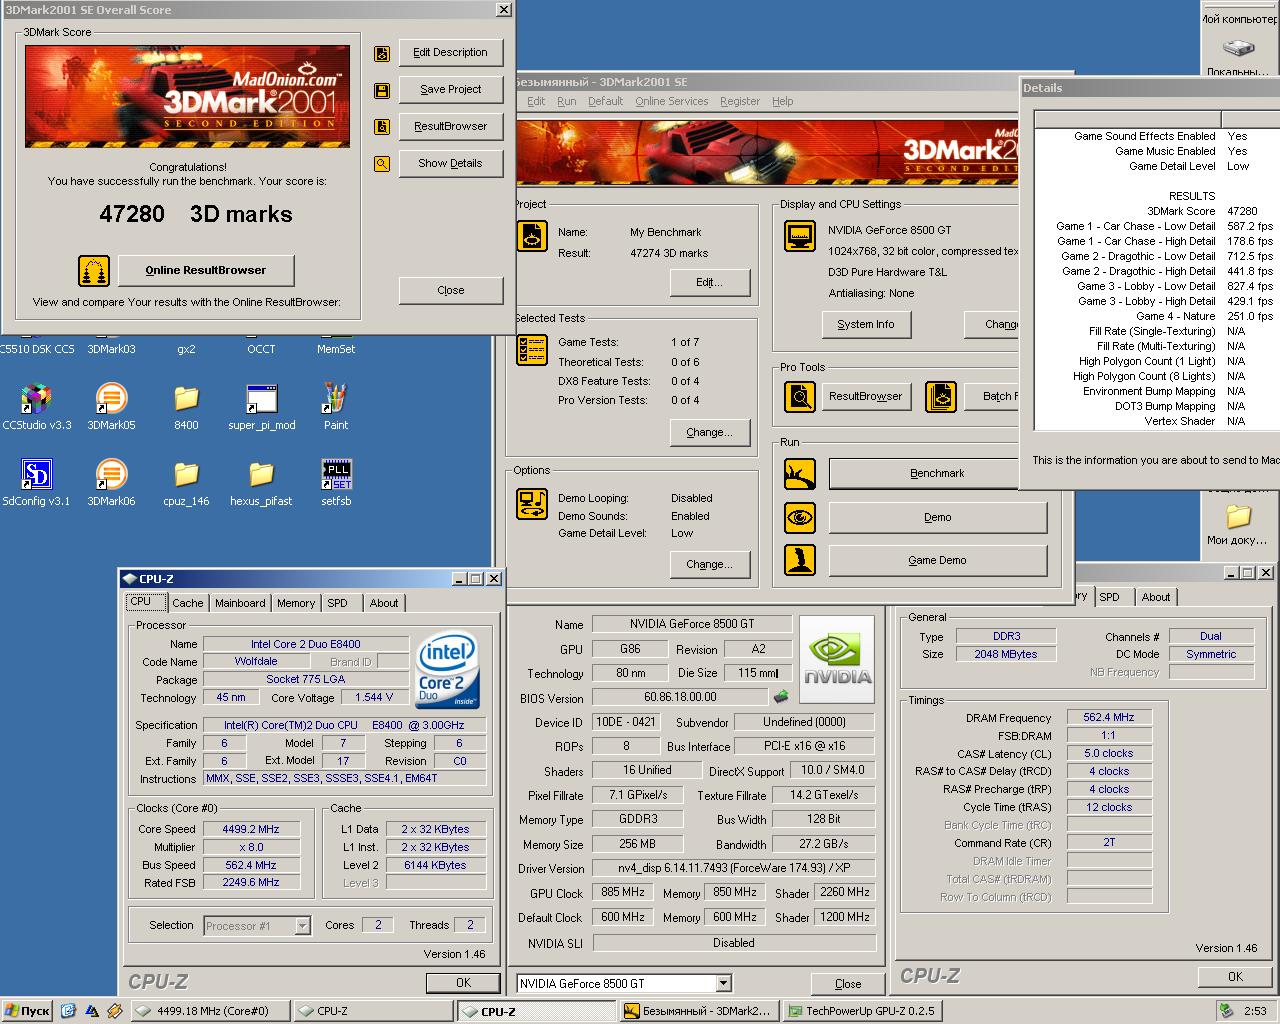
Task: Open the Edit menu in 3DMark2001 SE
Action: (x=536, y=101)
